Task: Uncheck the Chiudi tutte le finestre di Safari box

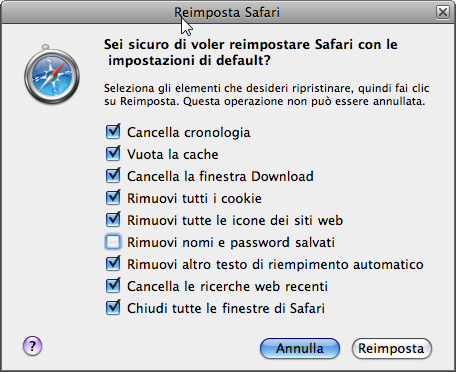Action: (x=113, y=308)
